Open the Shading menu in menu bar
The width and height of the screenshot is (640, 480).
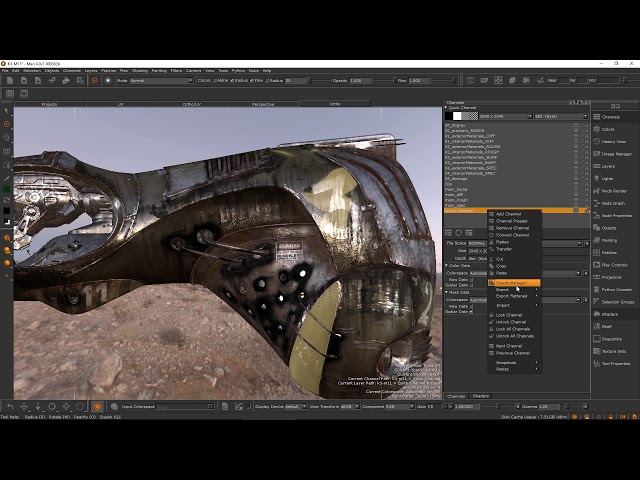pos(140,71)
